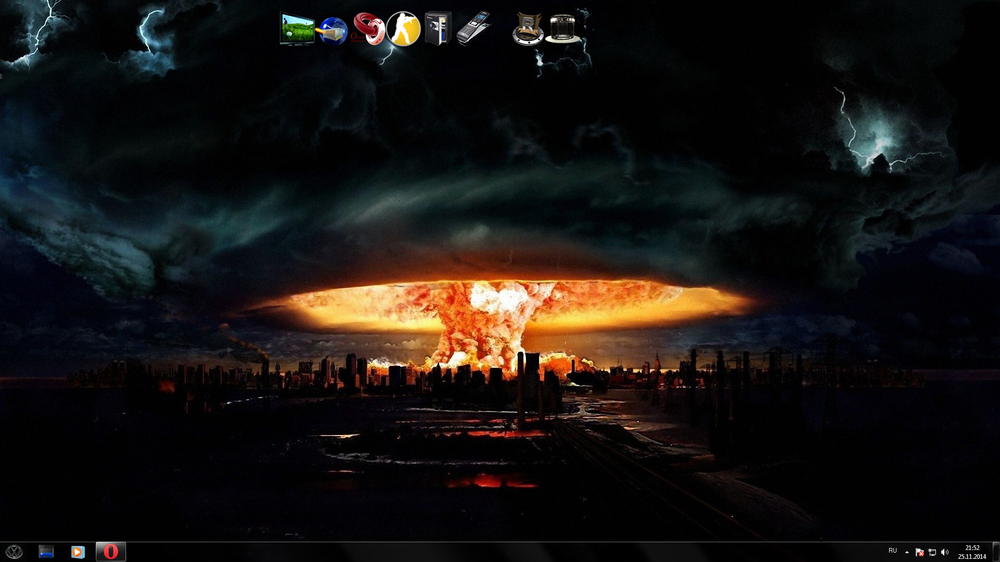Screen dimensions: 1000x562
Task: Open the RocketDock R emblem icon
Action: [x=528, y=29]
